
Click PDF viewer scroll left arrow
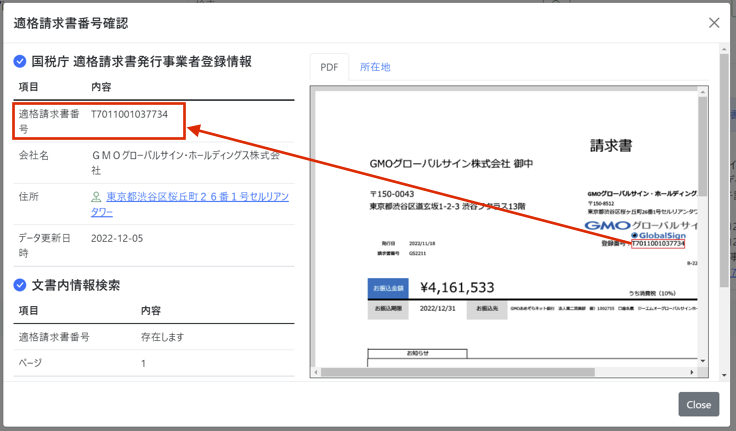click(316, 372)
